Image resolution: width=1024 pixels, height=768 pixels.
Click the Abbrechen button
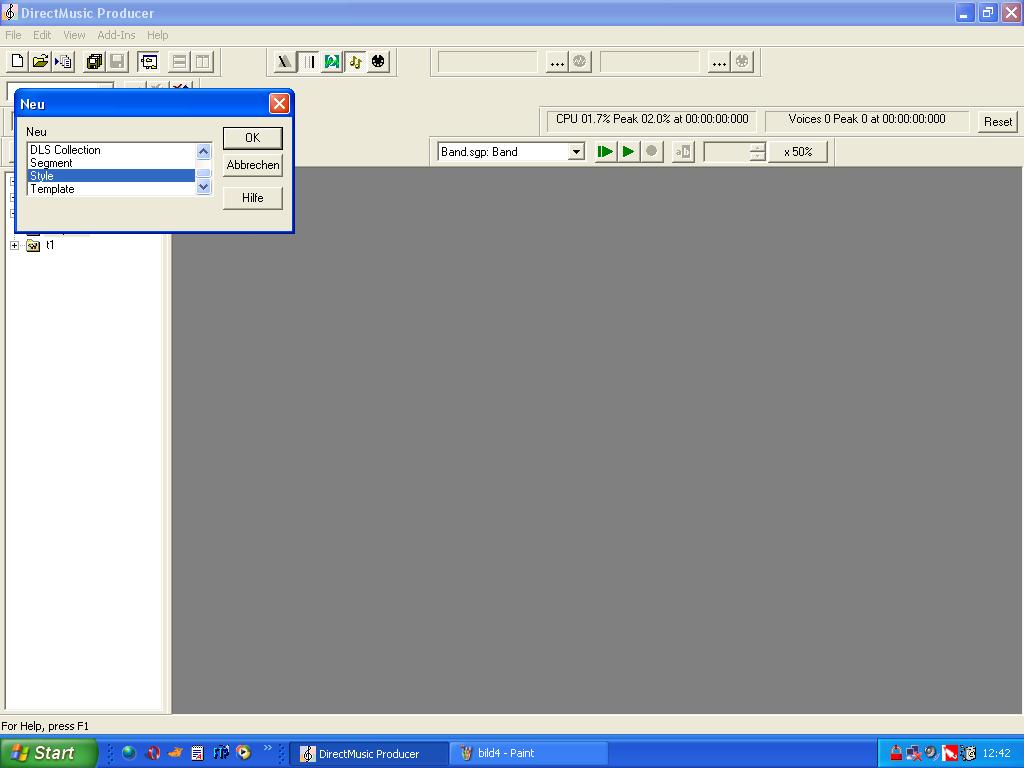(x=252, y=165)
